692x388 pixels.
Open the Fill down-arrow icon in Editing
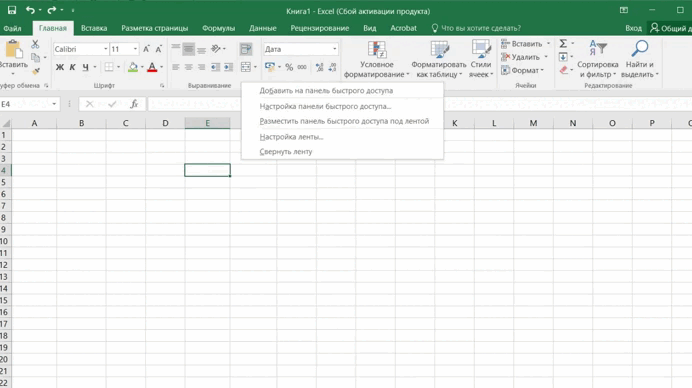coord(563,57)
